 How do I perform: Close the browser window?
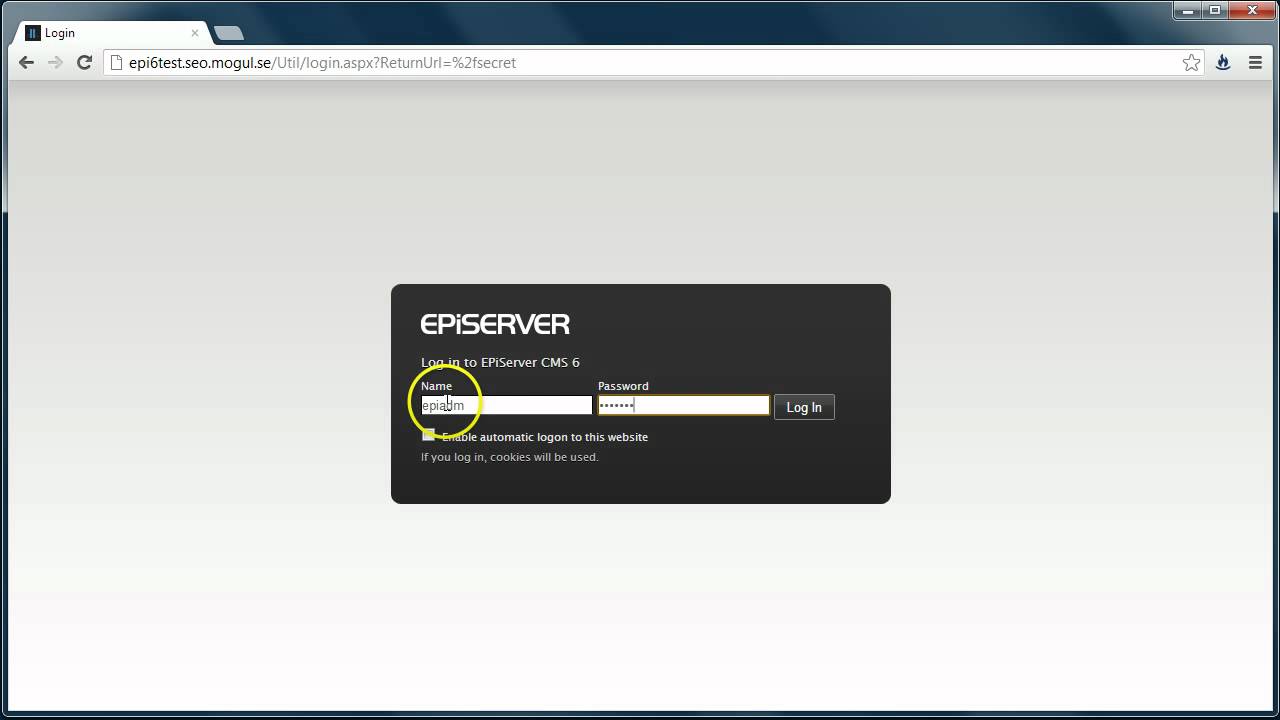1251,10
